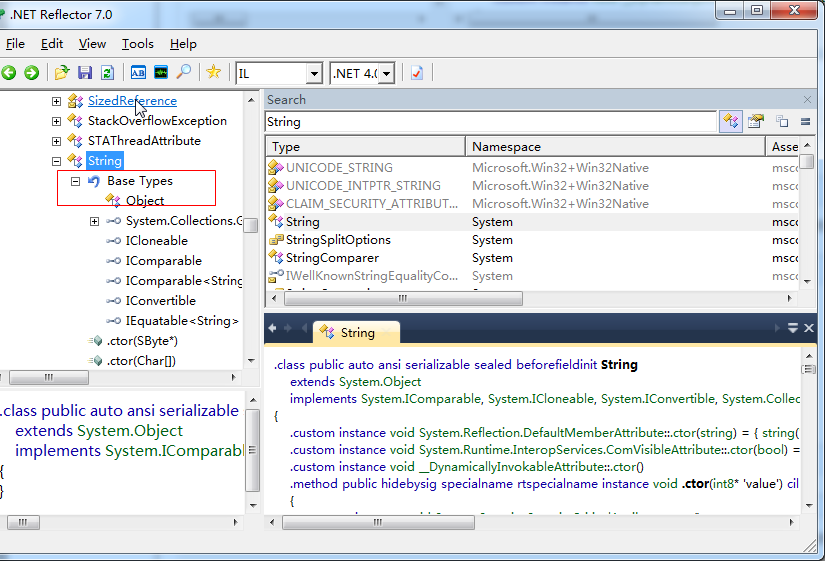
Task: Click the green Back navigation arrow
Action: (x=9, y=73)
